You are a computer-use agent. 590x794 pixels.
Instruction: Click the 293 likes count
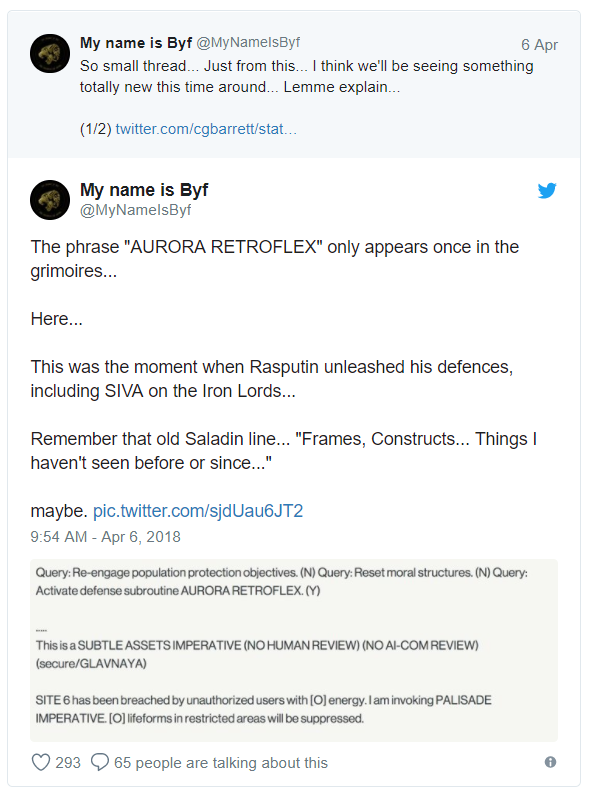tap(68, 763)
